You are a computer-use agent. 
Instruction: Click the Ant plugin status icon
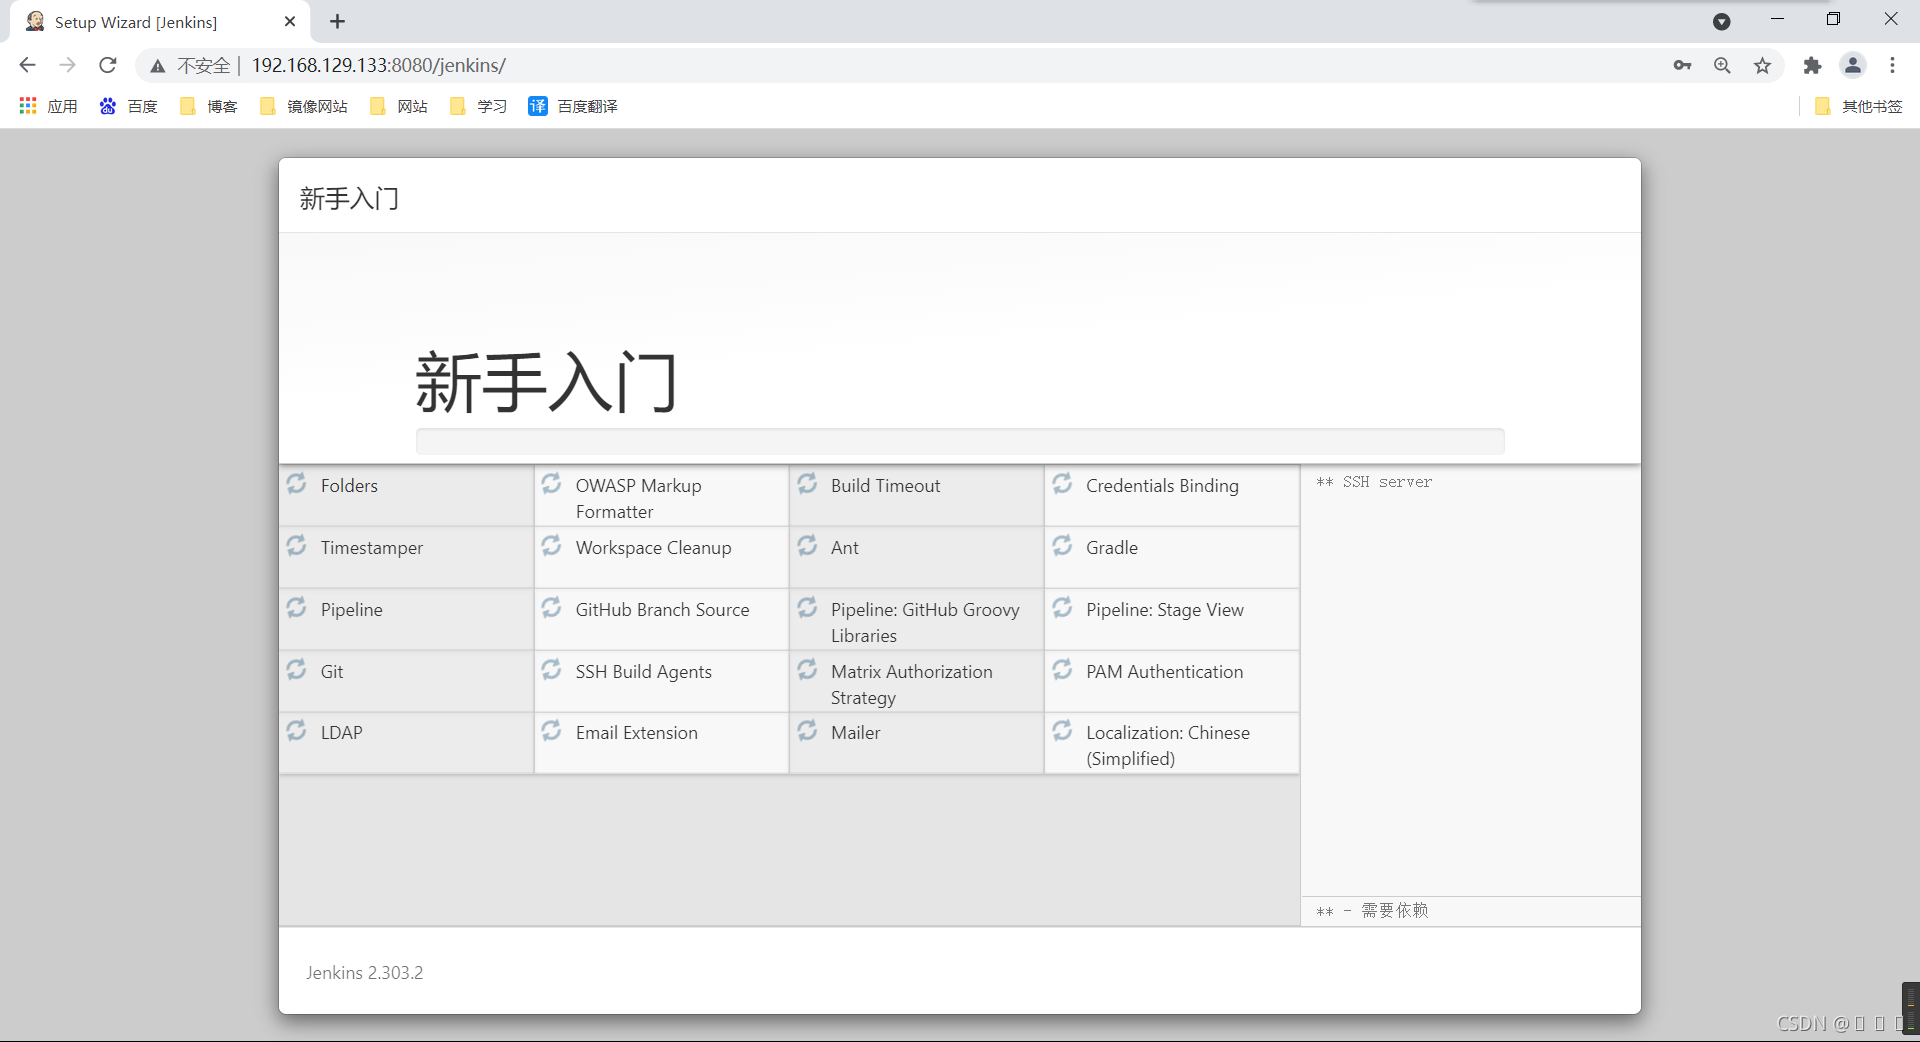click(808, 546)
